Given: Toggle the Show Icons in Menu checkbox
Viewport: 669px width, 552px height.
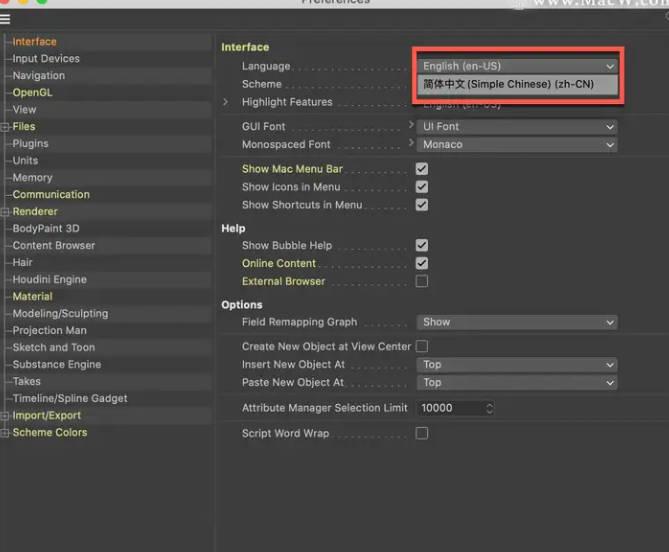Looking at the screenshot, I should [x=422, y=187].
